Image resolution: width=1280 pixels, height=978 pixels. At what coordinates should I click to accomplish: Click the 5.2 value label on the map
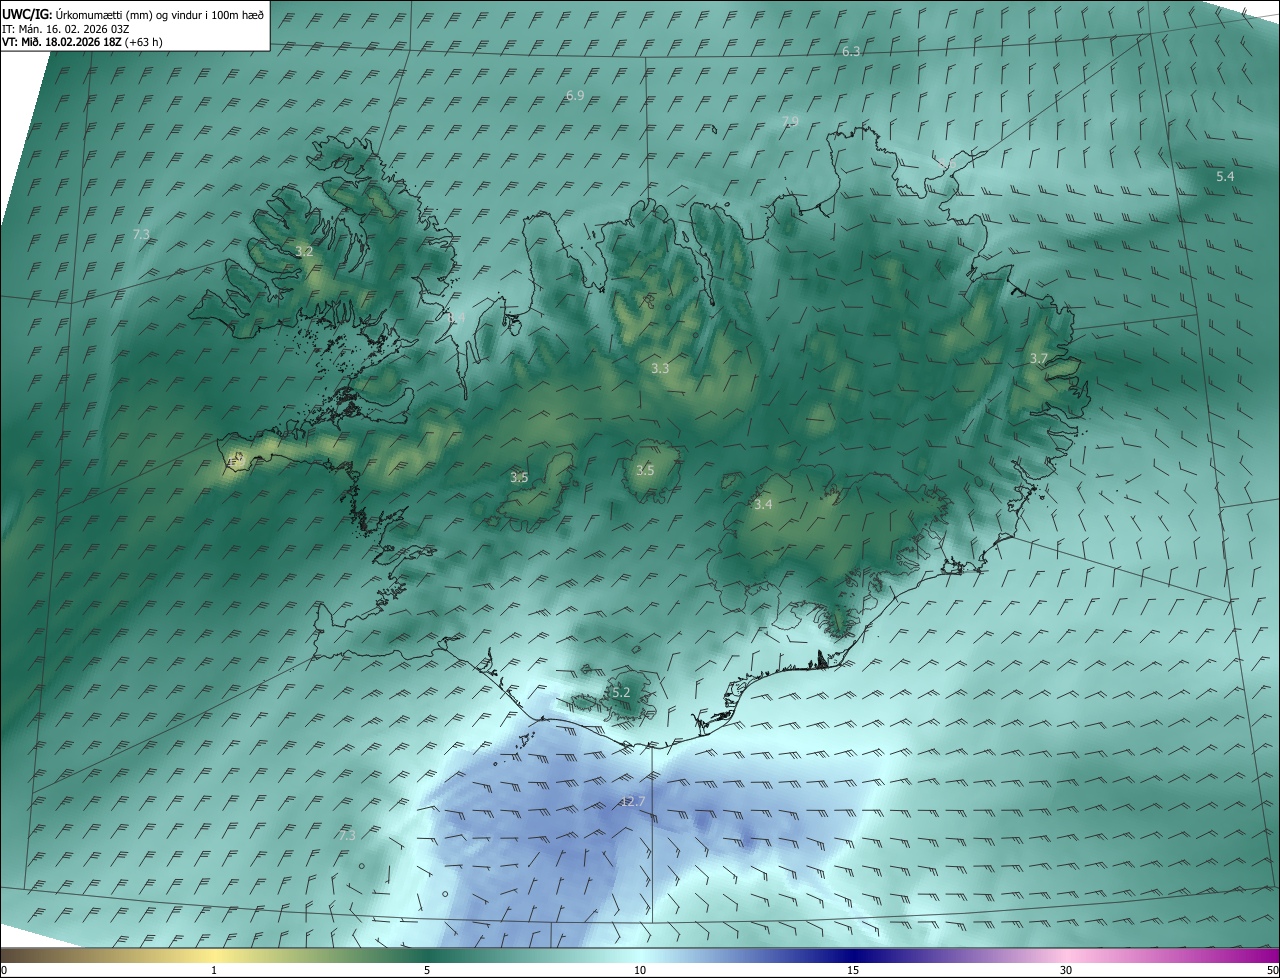pyautogui.click(x=620, y=692)
